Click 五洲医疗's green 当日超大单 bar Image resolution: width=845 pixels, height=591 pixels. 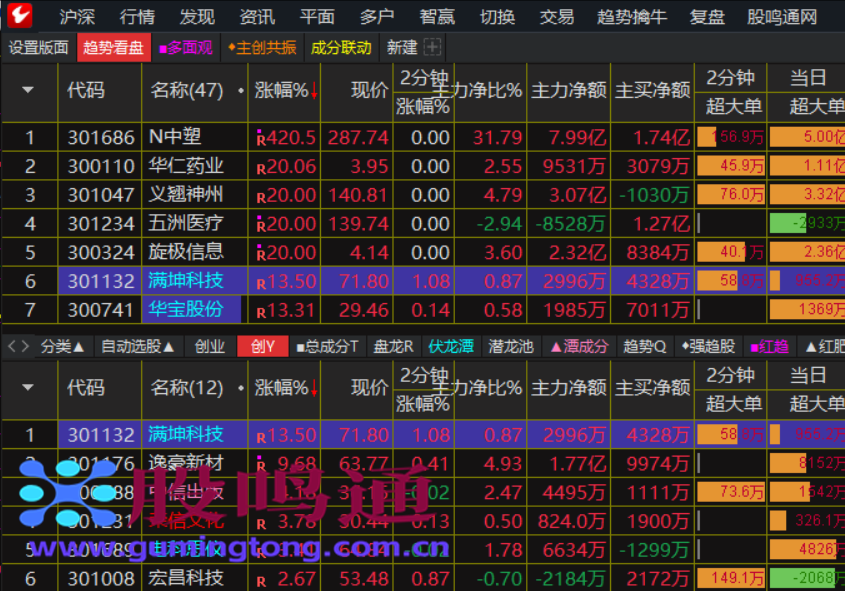[x=788, y=223]
